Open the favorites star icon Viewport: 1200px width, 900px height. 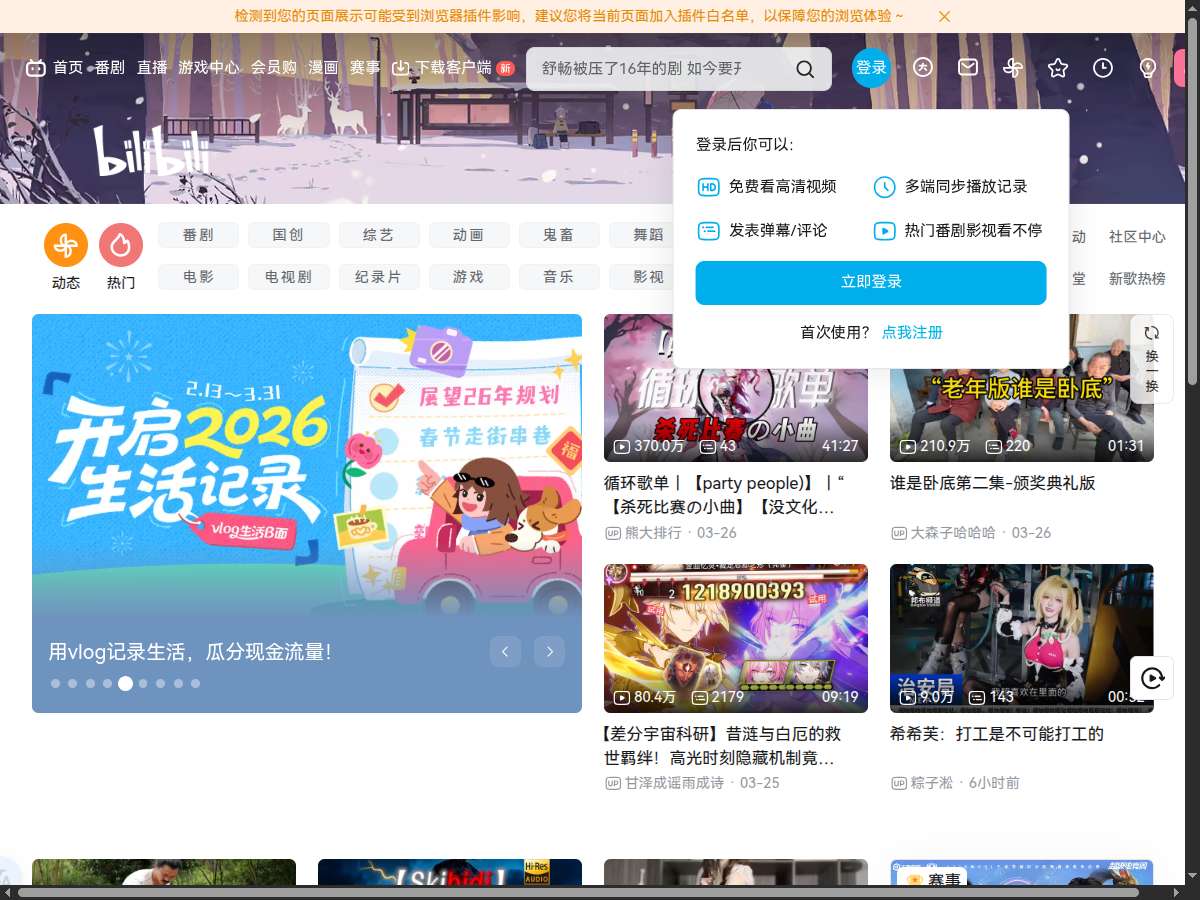tap(1058, 68)
